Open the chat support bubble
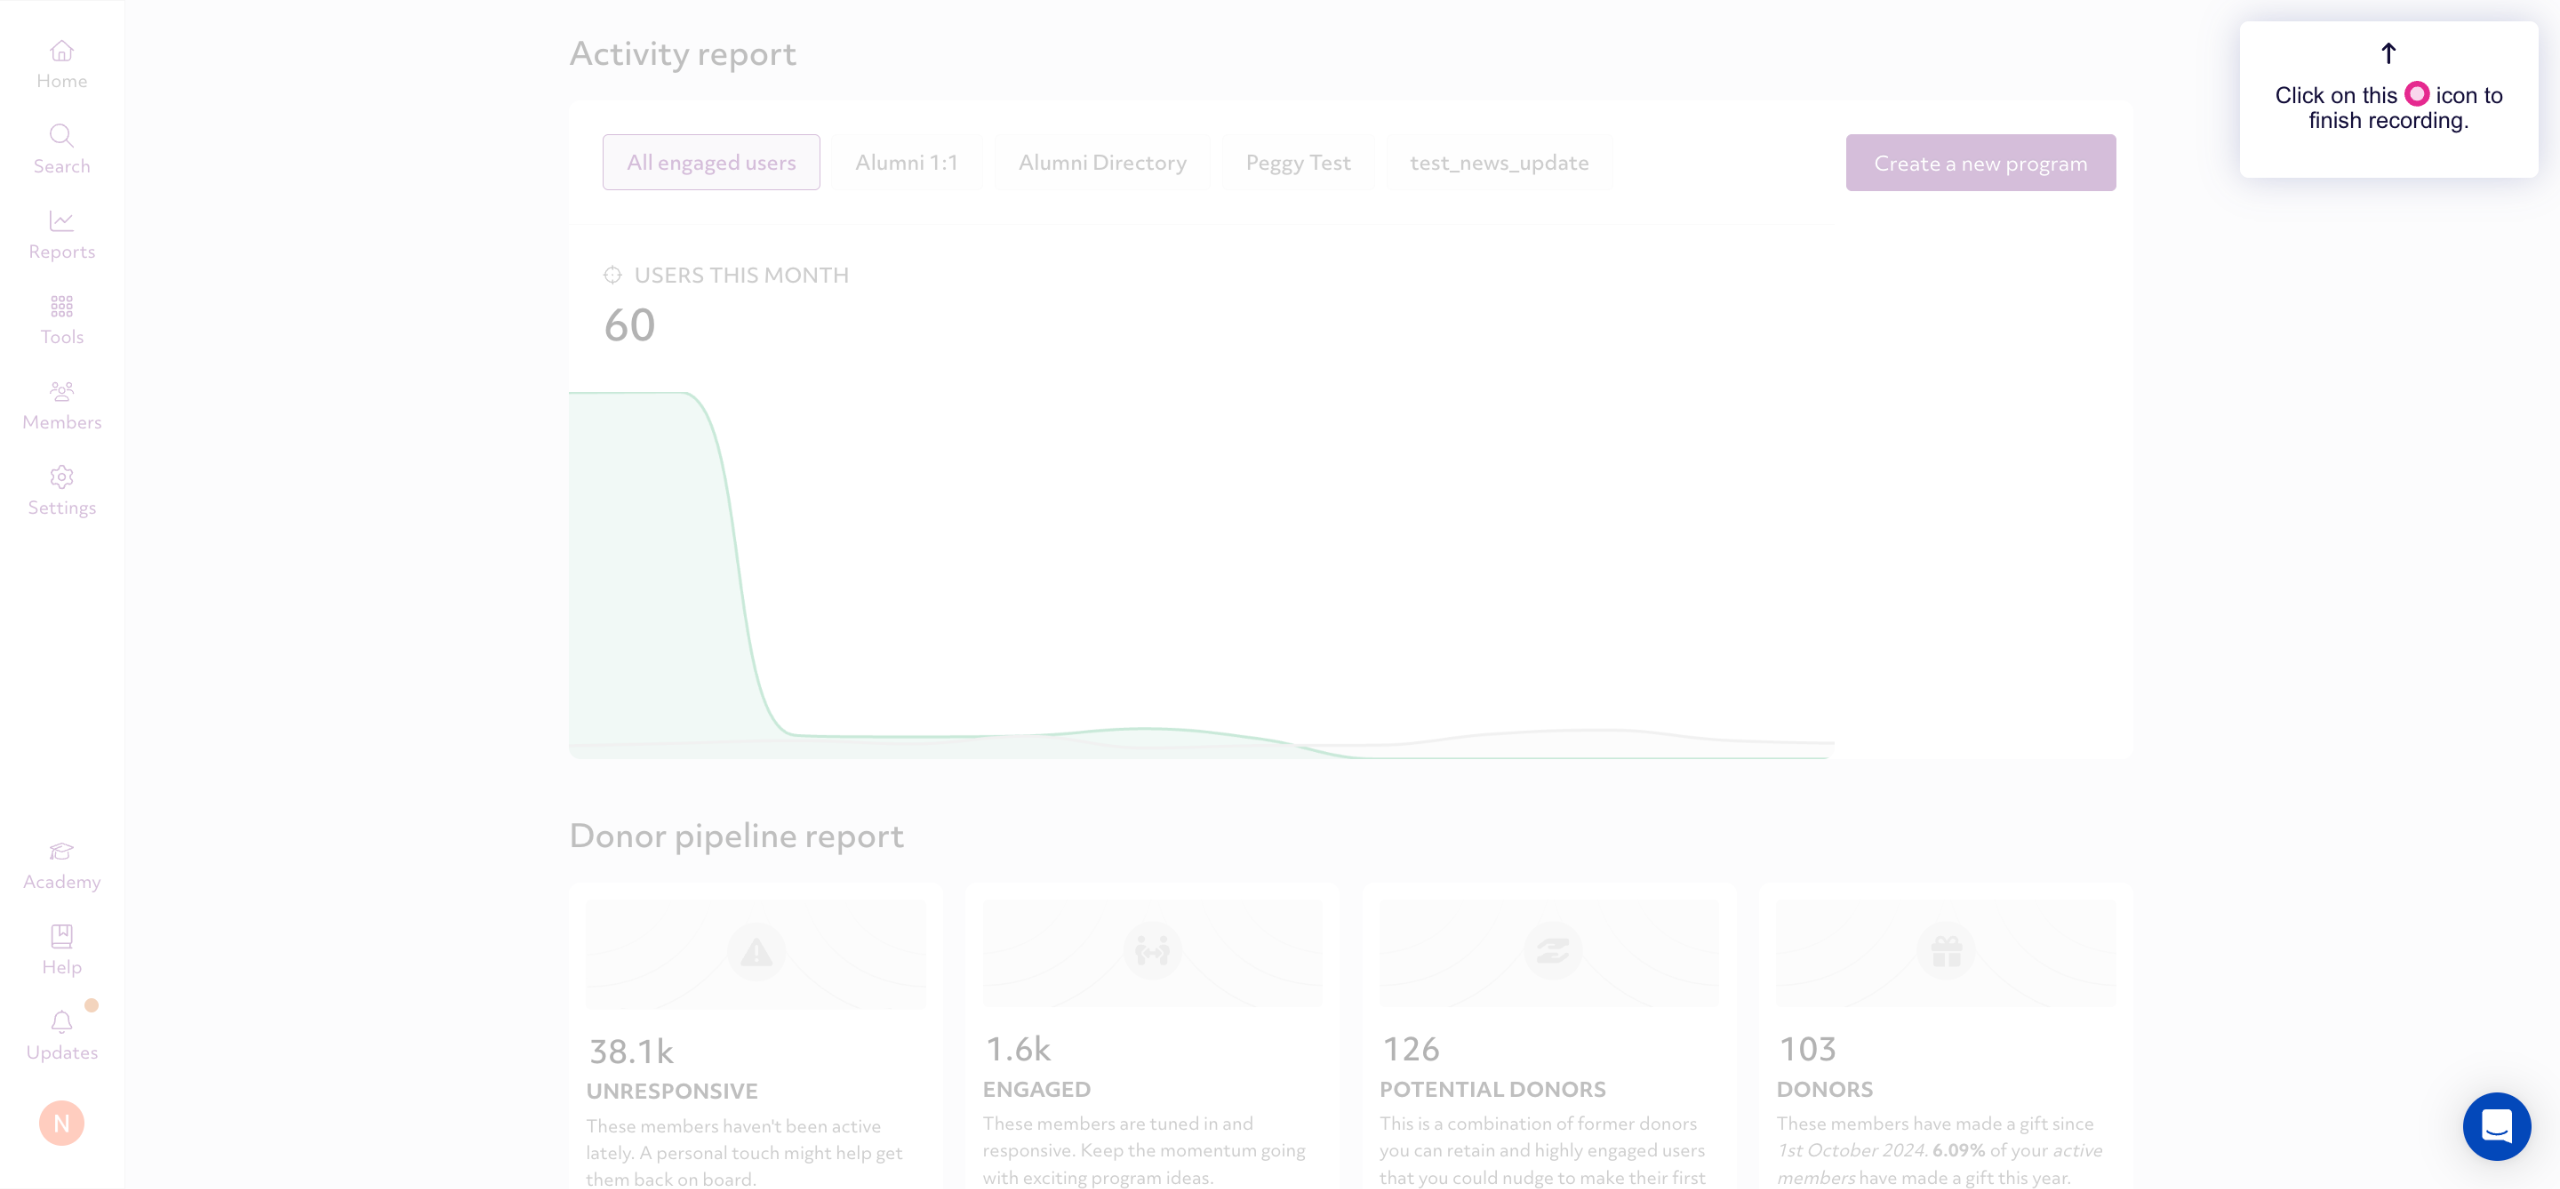Viewport: 2560px width, 1189px height. pyautogui.click(x=2496, y=1126)
